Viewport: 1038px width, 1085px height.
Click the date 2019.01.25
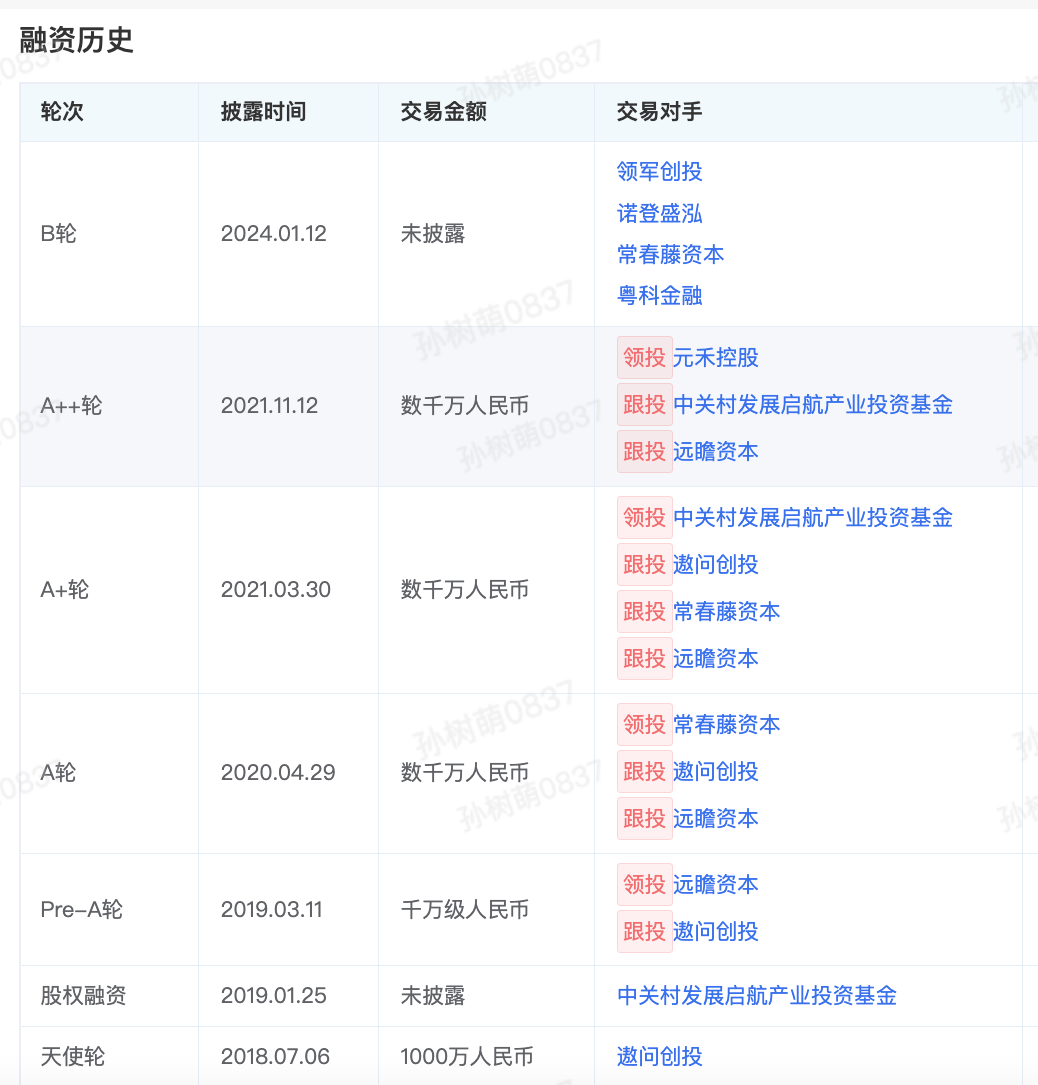[x=274, y=996]
